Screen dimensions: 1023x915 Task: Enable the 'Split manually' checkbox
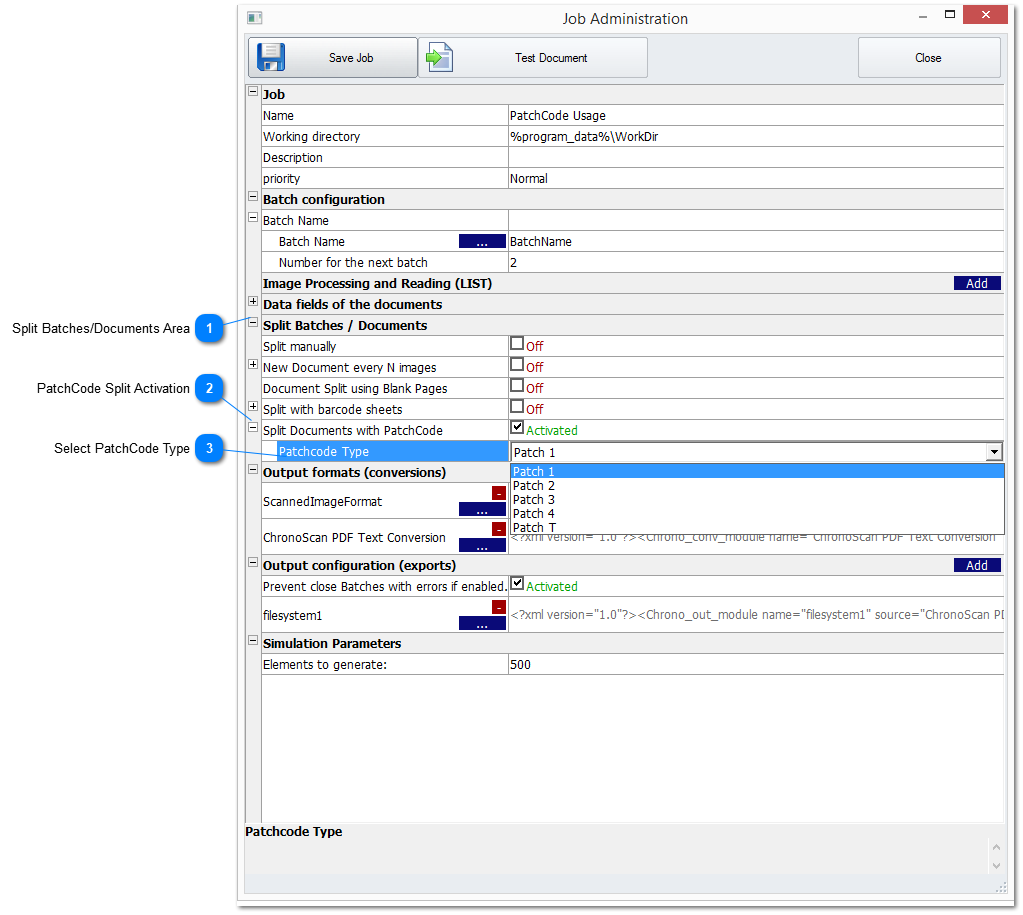click(x=517, y=345)
